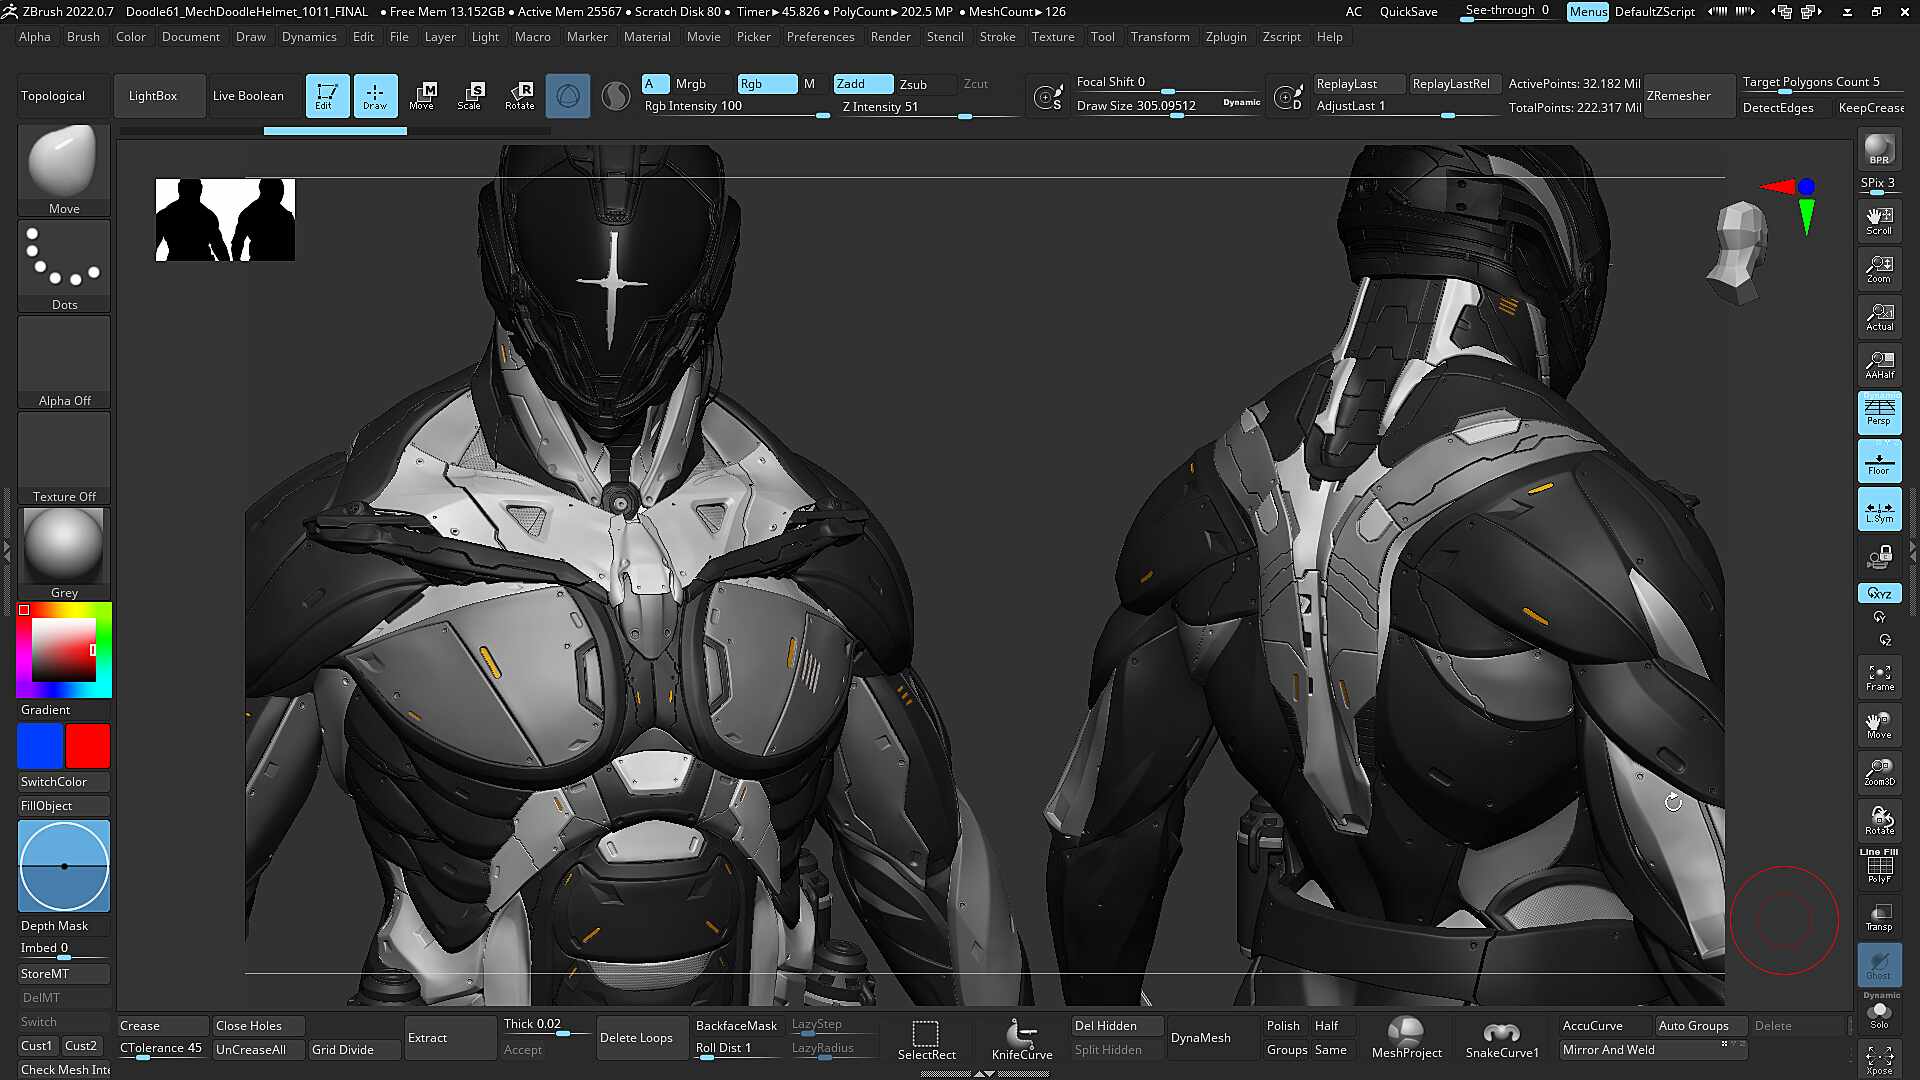Toggle L.Sym local symmetry
The image size is (1920, 1080).
[x=1879, y=509]
